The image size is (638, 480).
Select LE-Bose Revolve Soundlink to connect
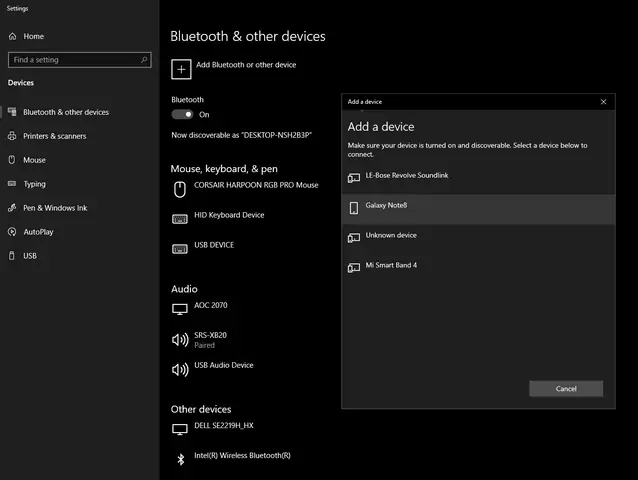pyautogui.click(x=478, y=179)
